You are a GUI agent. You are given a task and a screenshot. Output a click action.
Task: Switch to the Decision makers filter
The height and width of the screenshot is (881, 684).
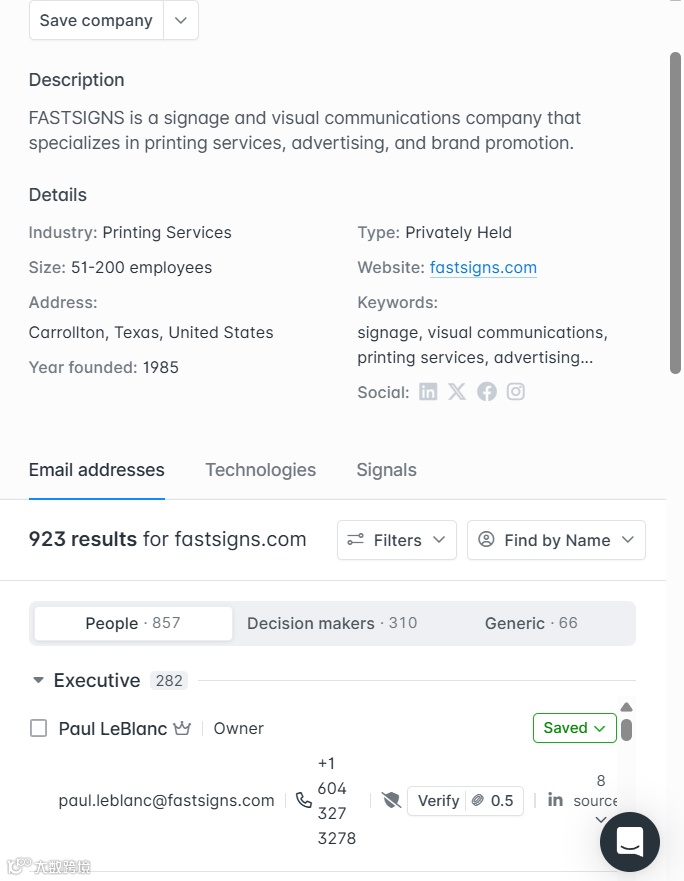[332, 623]
